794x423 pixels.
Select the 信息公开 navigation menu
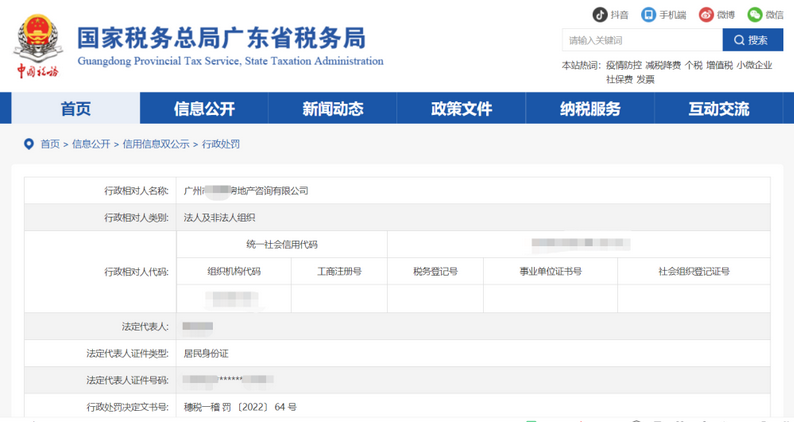(204, 109)
